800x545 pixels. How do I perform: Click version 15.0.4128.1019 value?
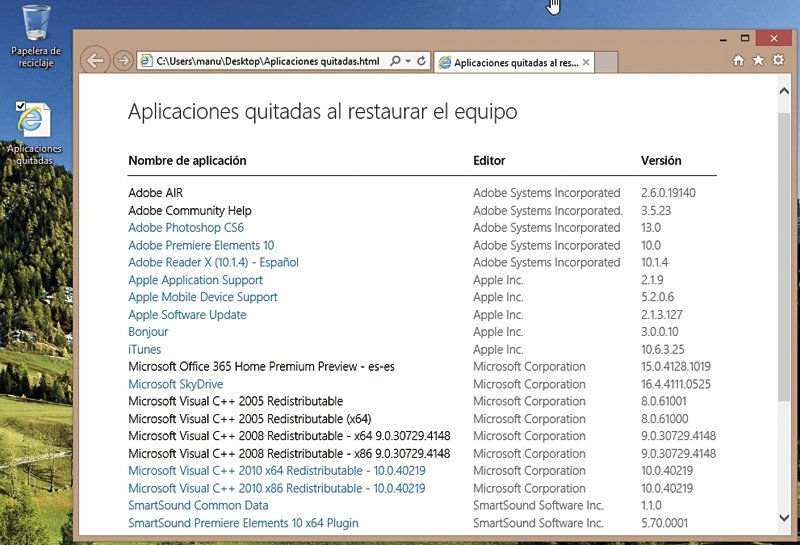[676, 366]
